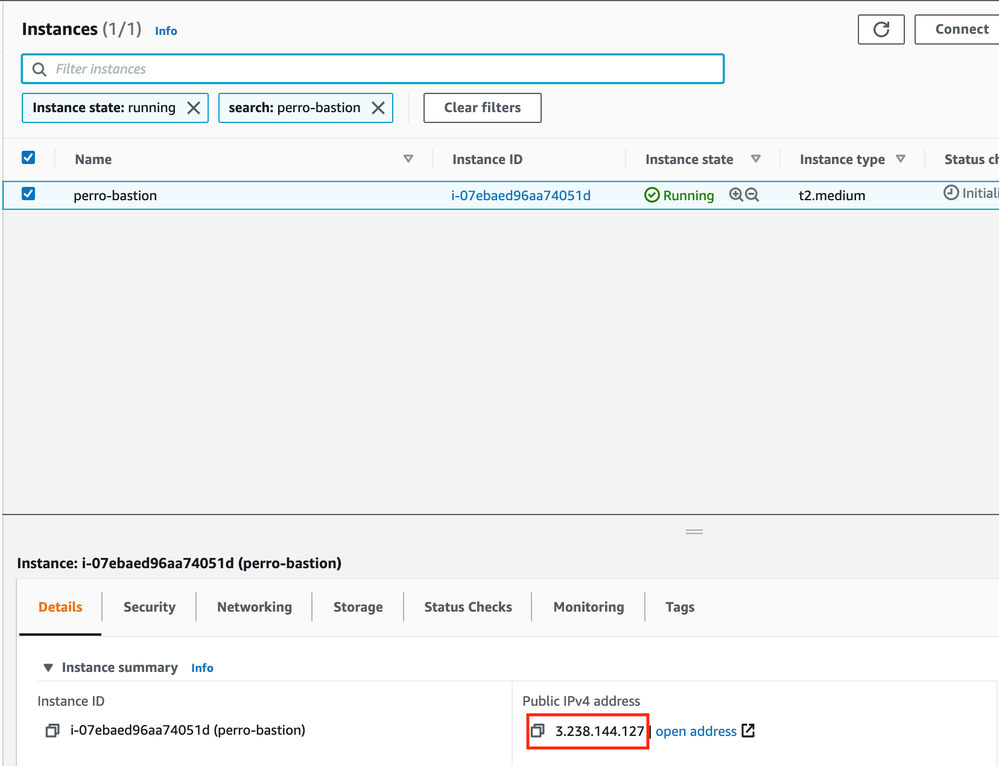The height and width of the screenshot is (766, 999).
Task: Click the Filter instances search field
Action: click(x=373, y=69)
